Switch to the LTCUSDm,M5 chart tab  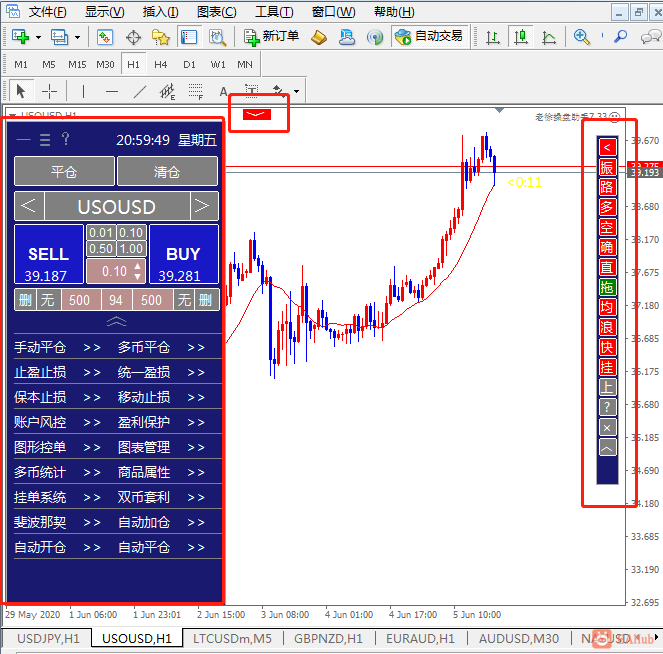point(233,638)
